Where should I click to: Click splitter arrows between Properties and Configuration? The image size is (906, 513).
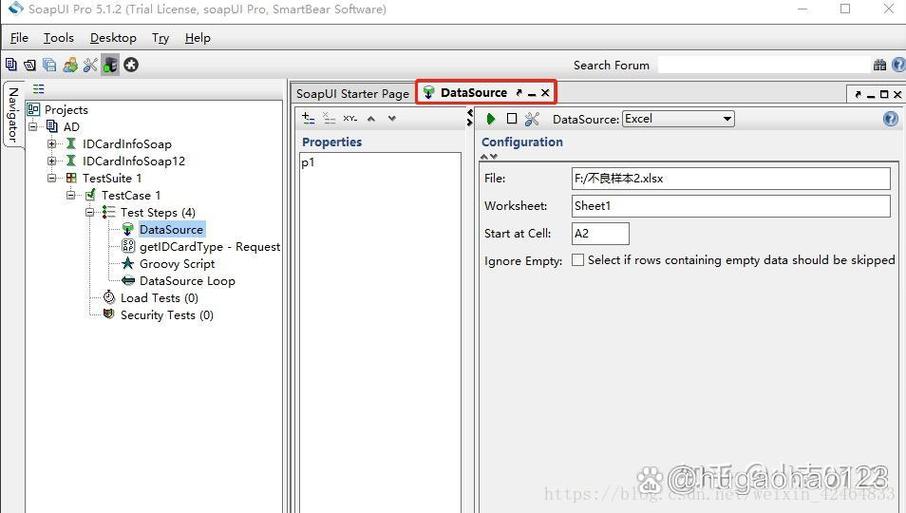click(x=470, y=118)
